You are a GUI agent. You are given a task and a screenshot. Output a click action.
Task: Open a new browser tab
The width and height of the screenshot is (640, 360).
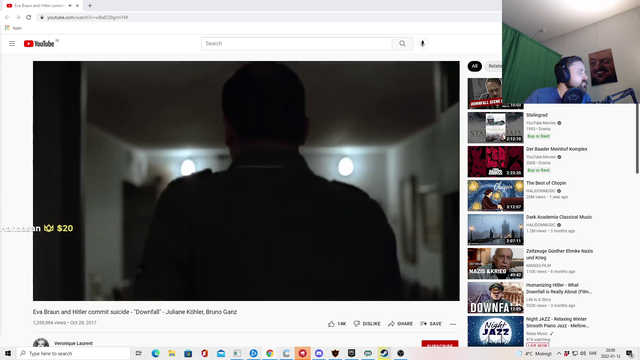point(90,6)
